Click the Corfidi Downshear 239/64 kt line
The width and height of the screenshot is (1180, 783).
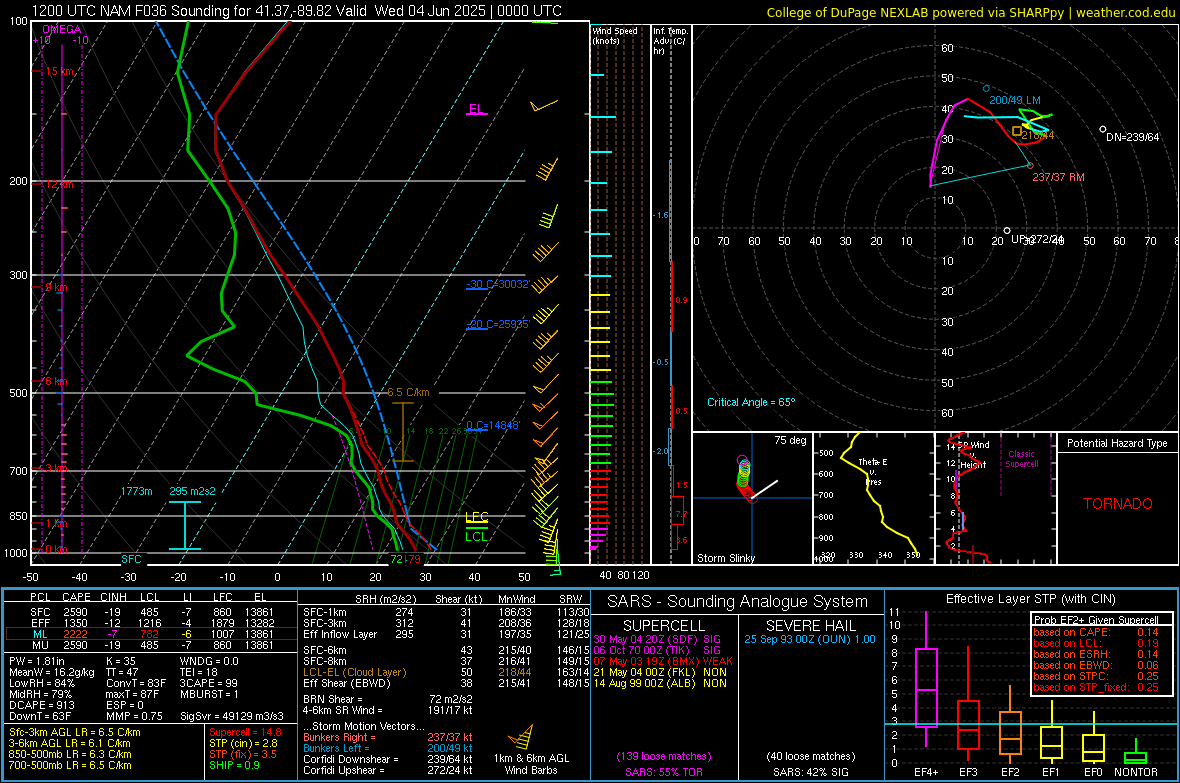(388, 759)
